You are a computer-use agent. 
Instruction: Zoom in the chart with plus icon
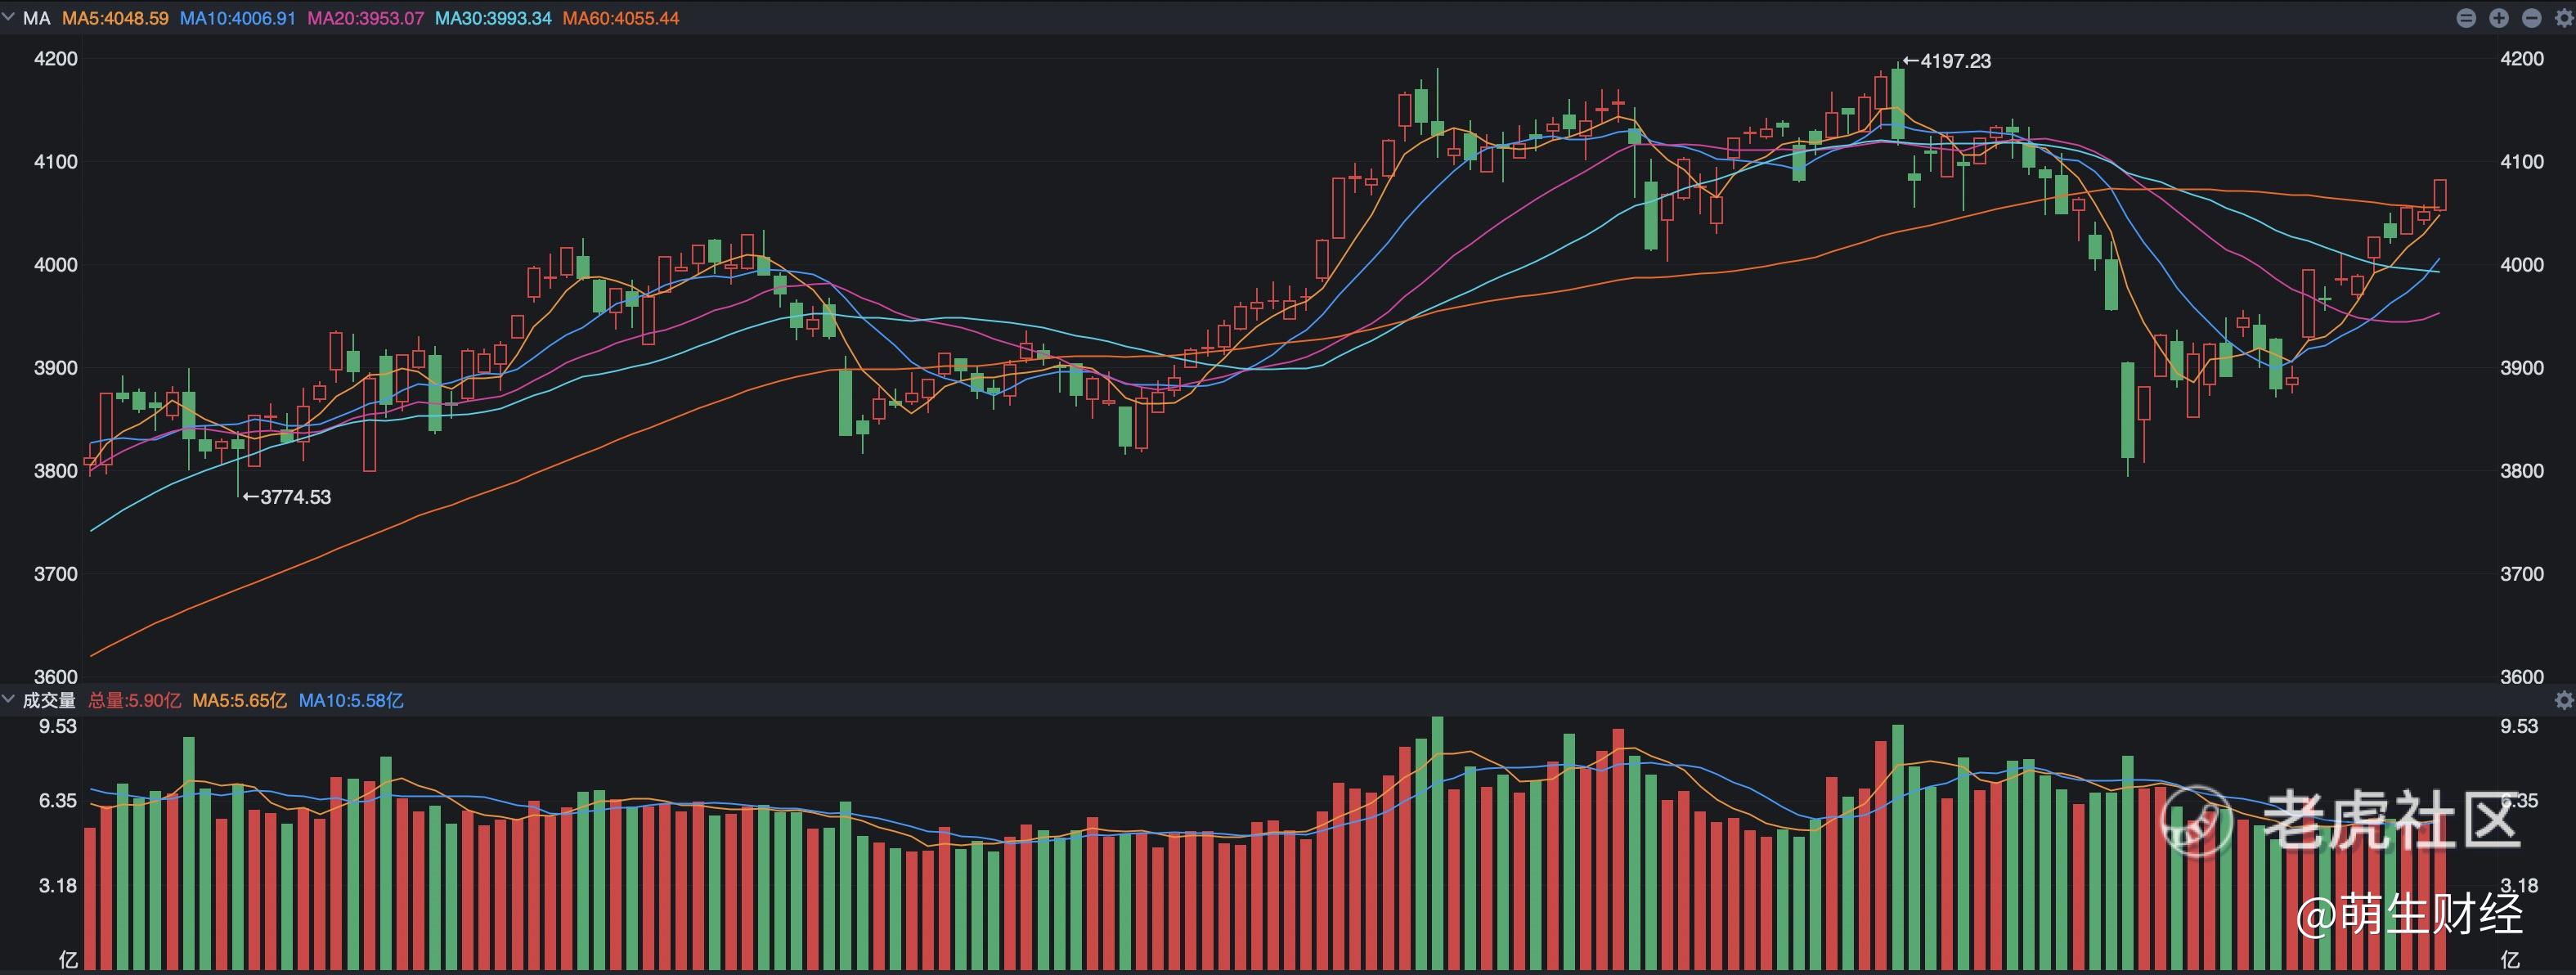click(2499, 18)
